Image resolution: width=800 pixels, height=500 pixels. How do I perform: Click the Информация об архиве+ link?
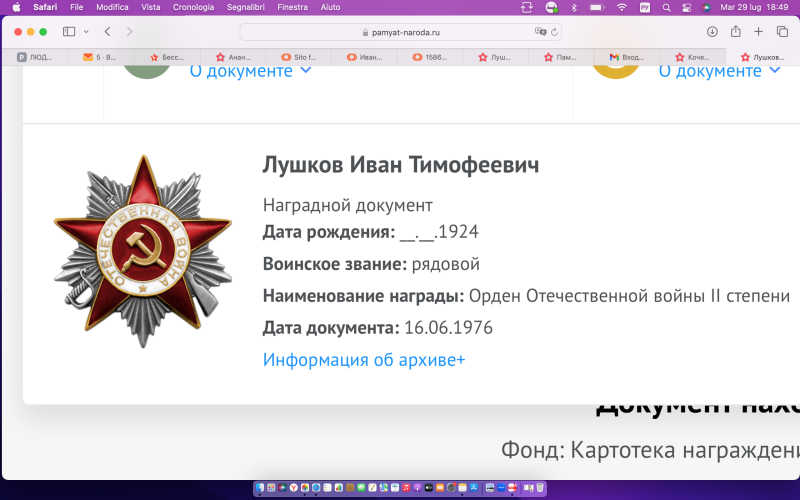[364, 360]
